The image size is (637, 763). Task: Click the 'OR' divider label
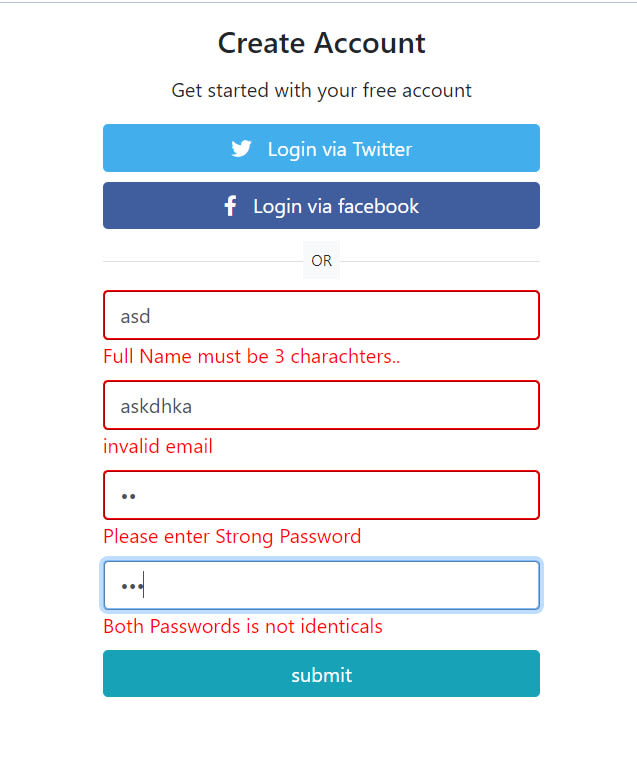click(x=321, y=261)
